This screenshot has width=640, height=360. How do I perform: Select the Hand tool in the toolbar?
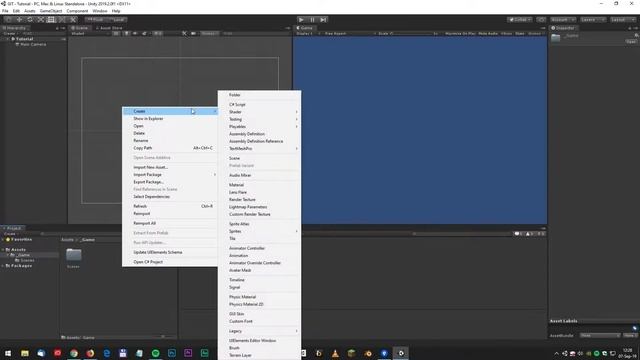pyautogui.click(x=8, y=20)
